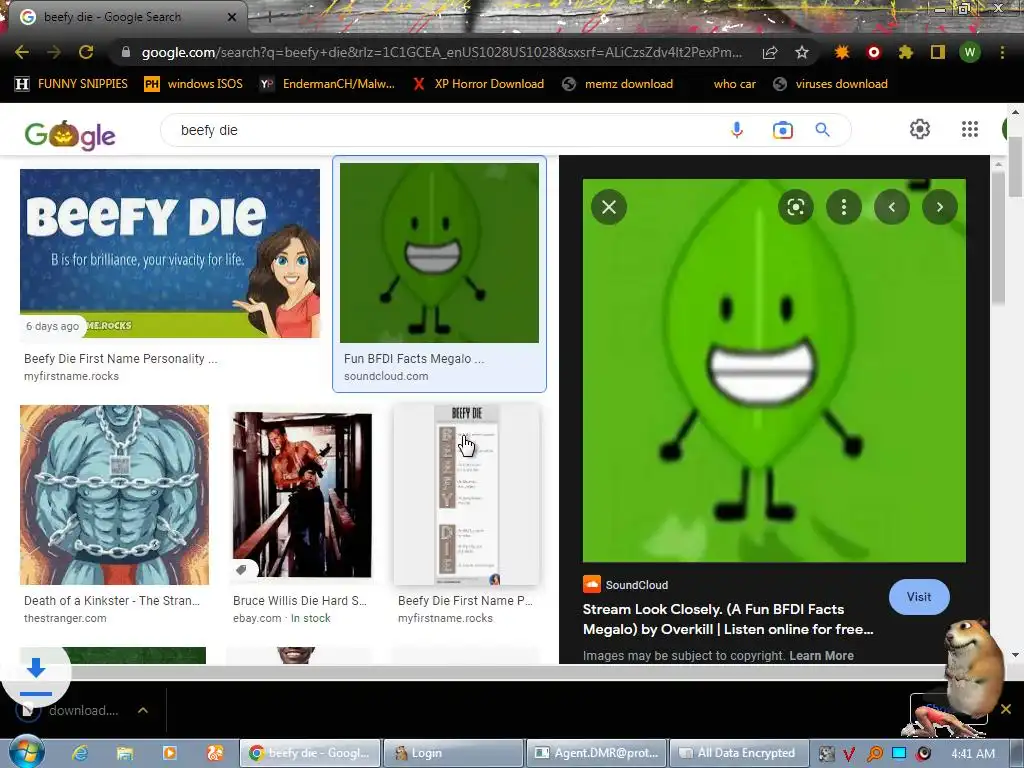The width and height of the screenshot is (1024, 768).
Task: Click the Learn More copyright link
Action: click(821, 656)
